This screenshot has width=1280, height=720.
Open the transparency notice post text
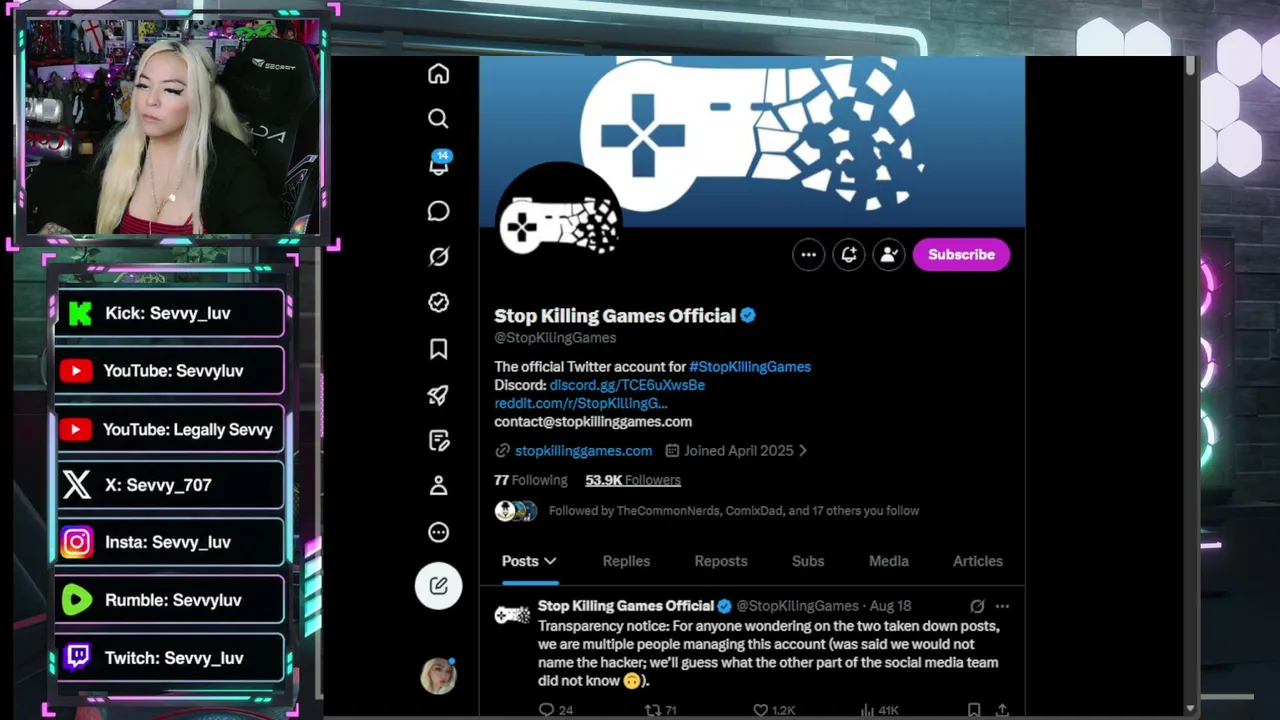[768, 653]
